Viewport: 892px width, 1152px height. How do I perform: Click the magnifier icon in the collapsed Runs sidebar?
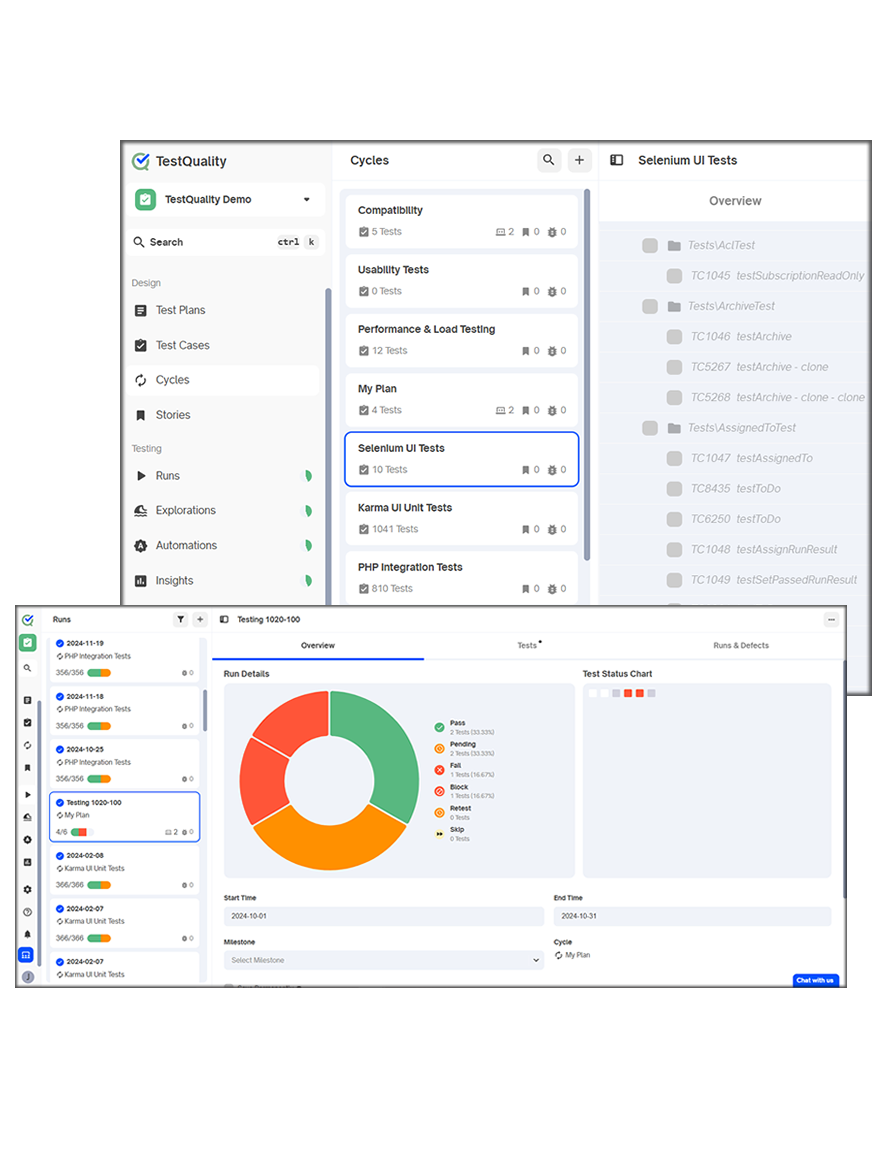(x=27, y=668)
